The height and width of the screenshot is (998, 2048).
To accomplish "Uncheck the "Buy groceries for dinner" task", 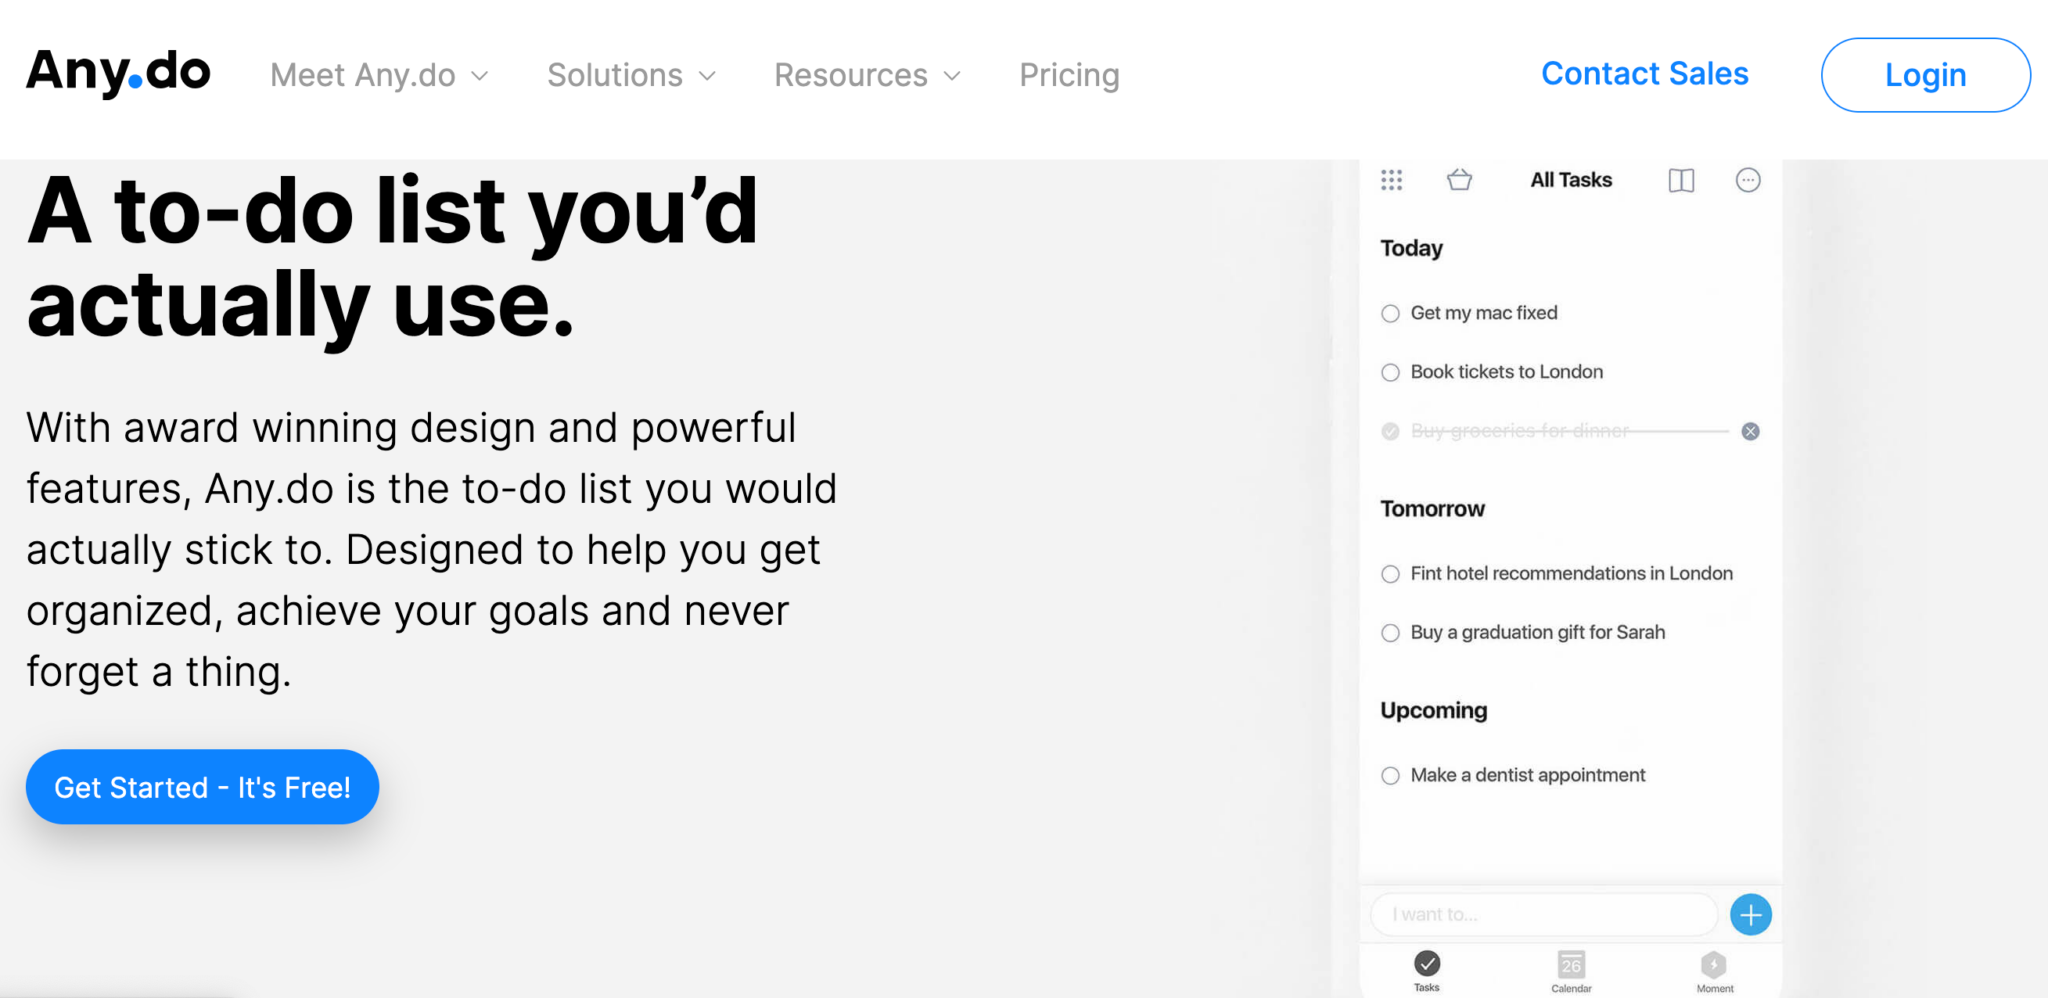I will pyautogui.click(x=1390, y=432).
